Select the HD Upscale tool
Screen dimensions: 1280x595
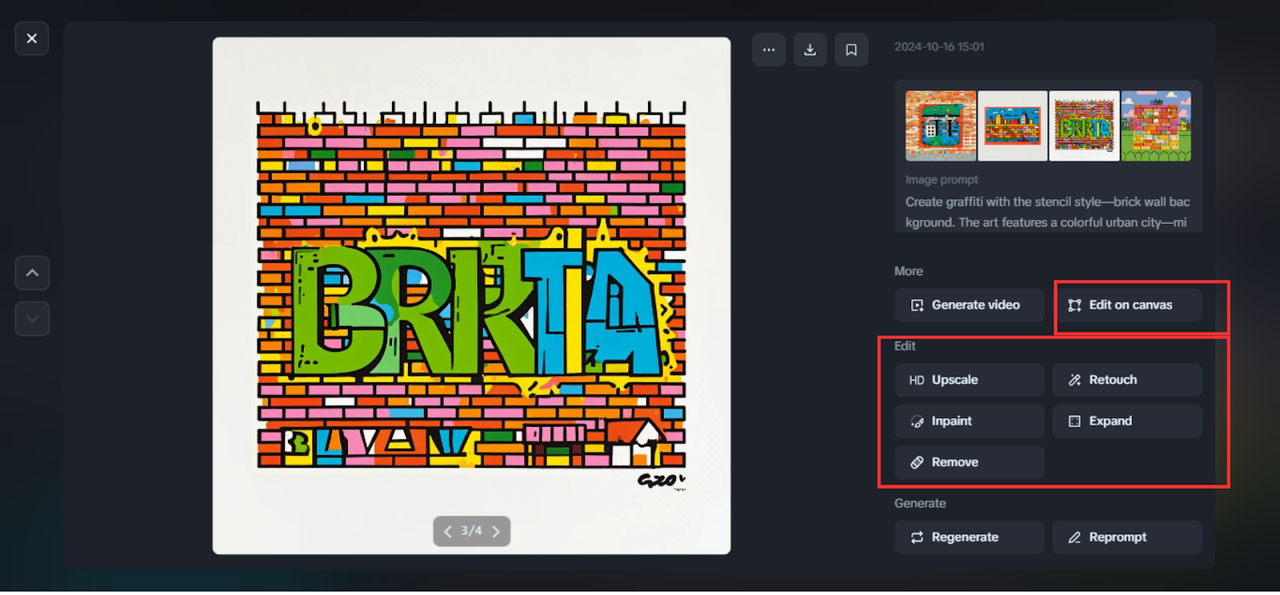click(x=968, y=379)
